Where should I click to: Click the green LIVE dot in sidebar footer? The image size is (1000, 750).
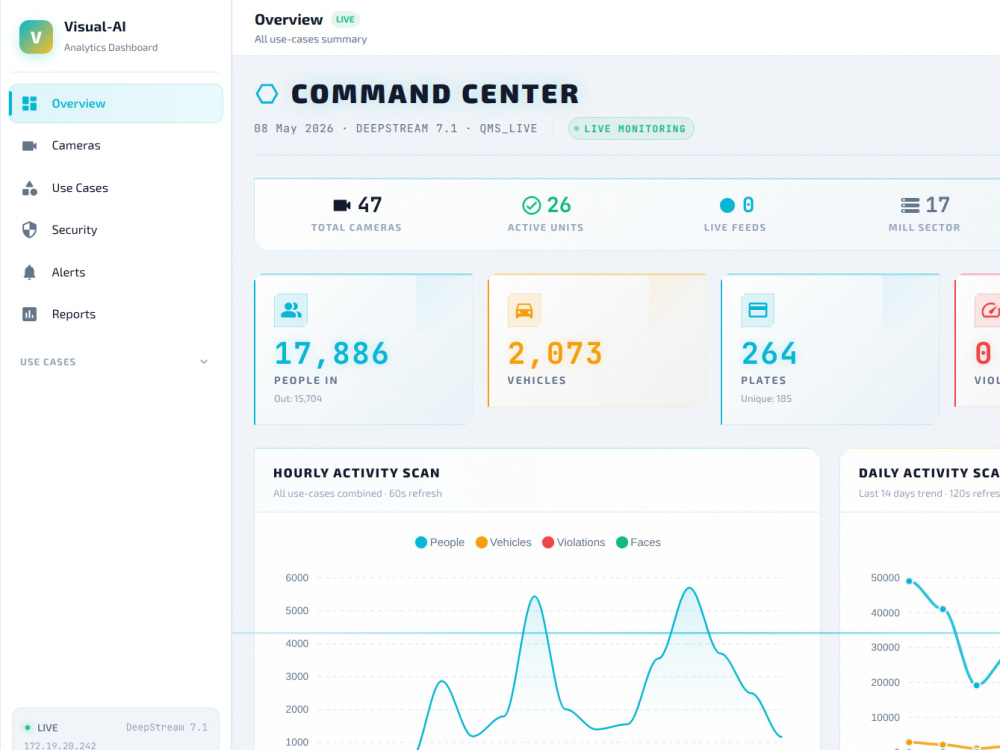click(x=27, y=727)
